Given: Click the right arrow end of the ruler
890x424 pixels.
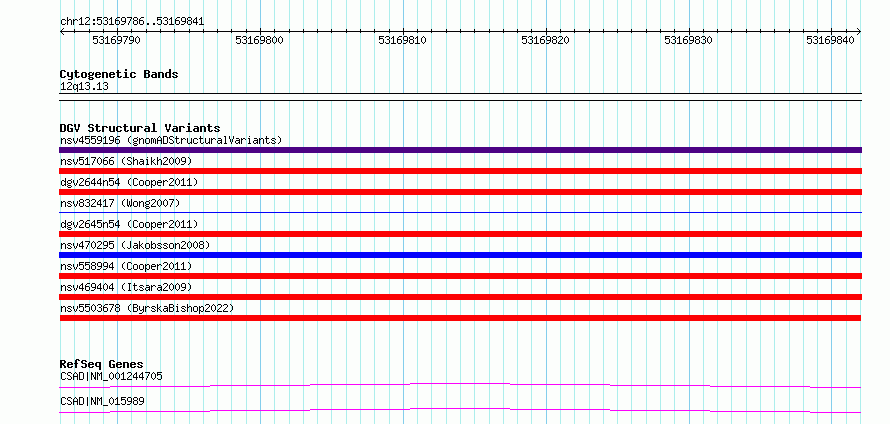Looking at the screenshot, I should tap(859, 31).
